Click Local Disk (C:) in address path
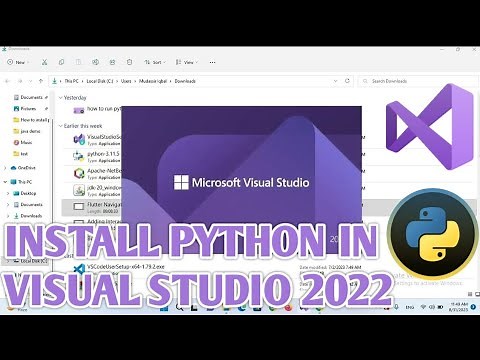The width and height of the screenshot is (480, 360). point(100,81)
